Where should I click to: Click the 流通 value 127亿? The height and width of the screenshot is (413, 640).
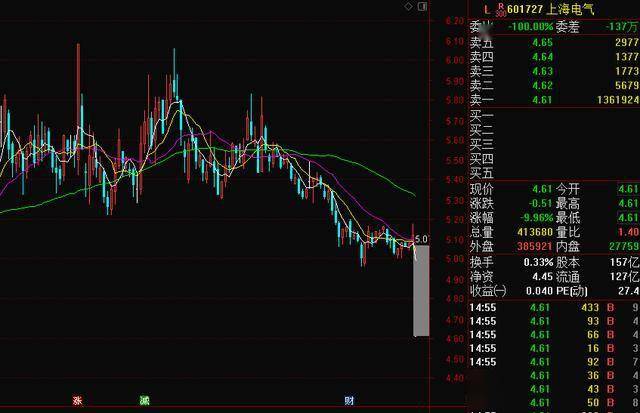624,276
